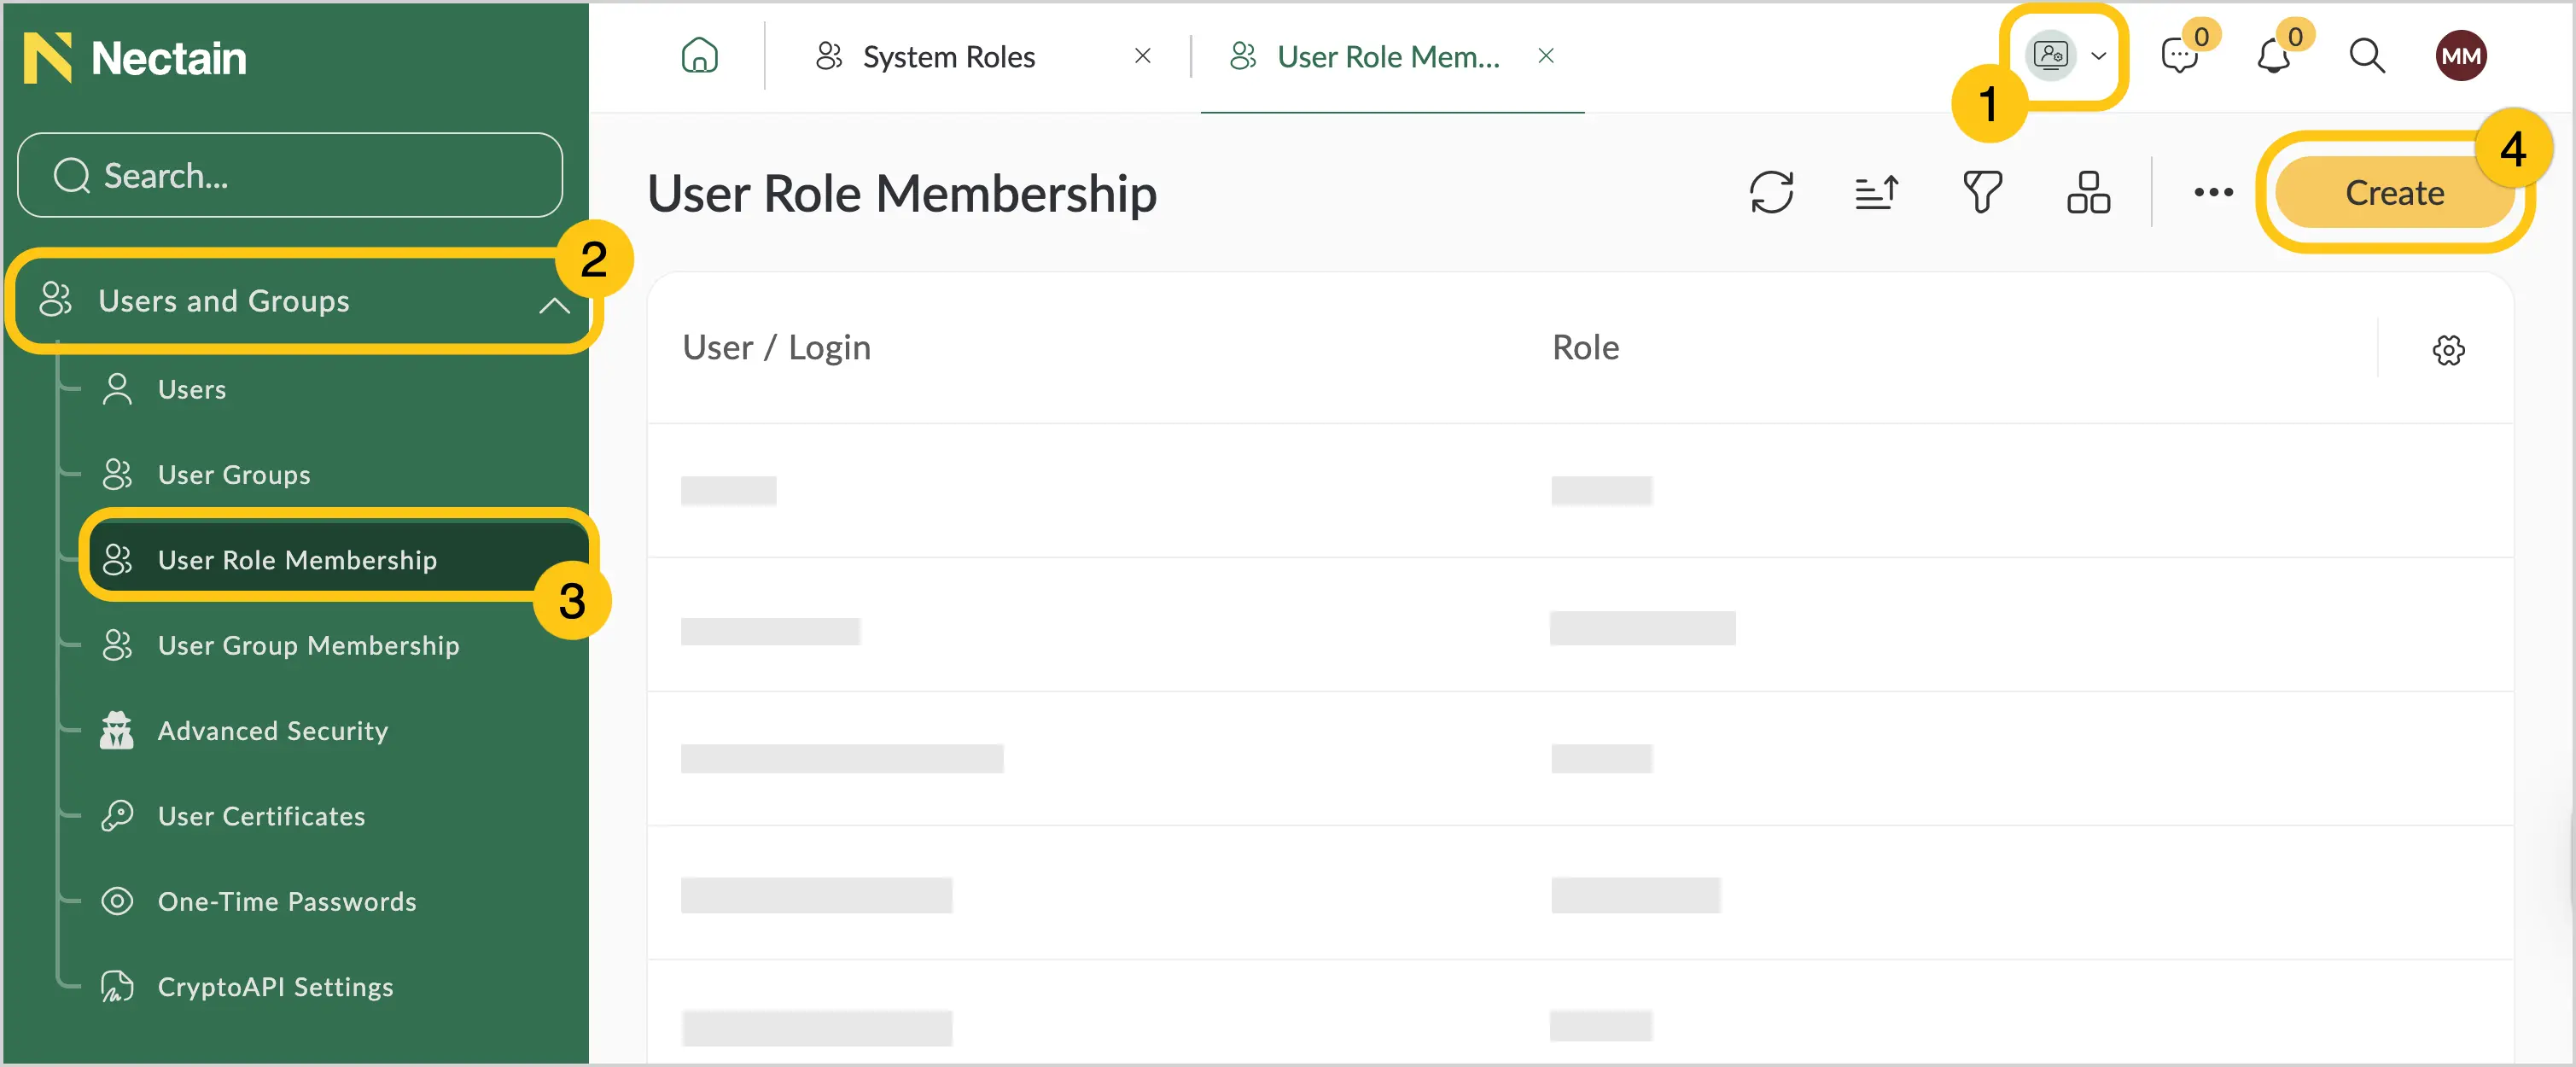Open One-Time Passwords in the sidebar

point(287,901)
